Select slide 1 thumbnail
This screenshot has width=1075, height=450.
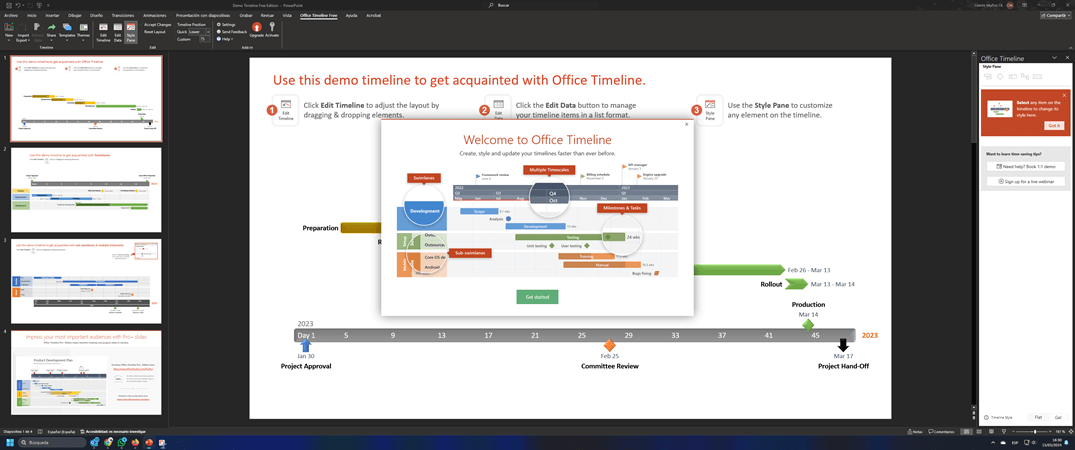(x=86, y=99)
